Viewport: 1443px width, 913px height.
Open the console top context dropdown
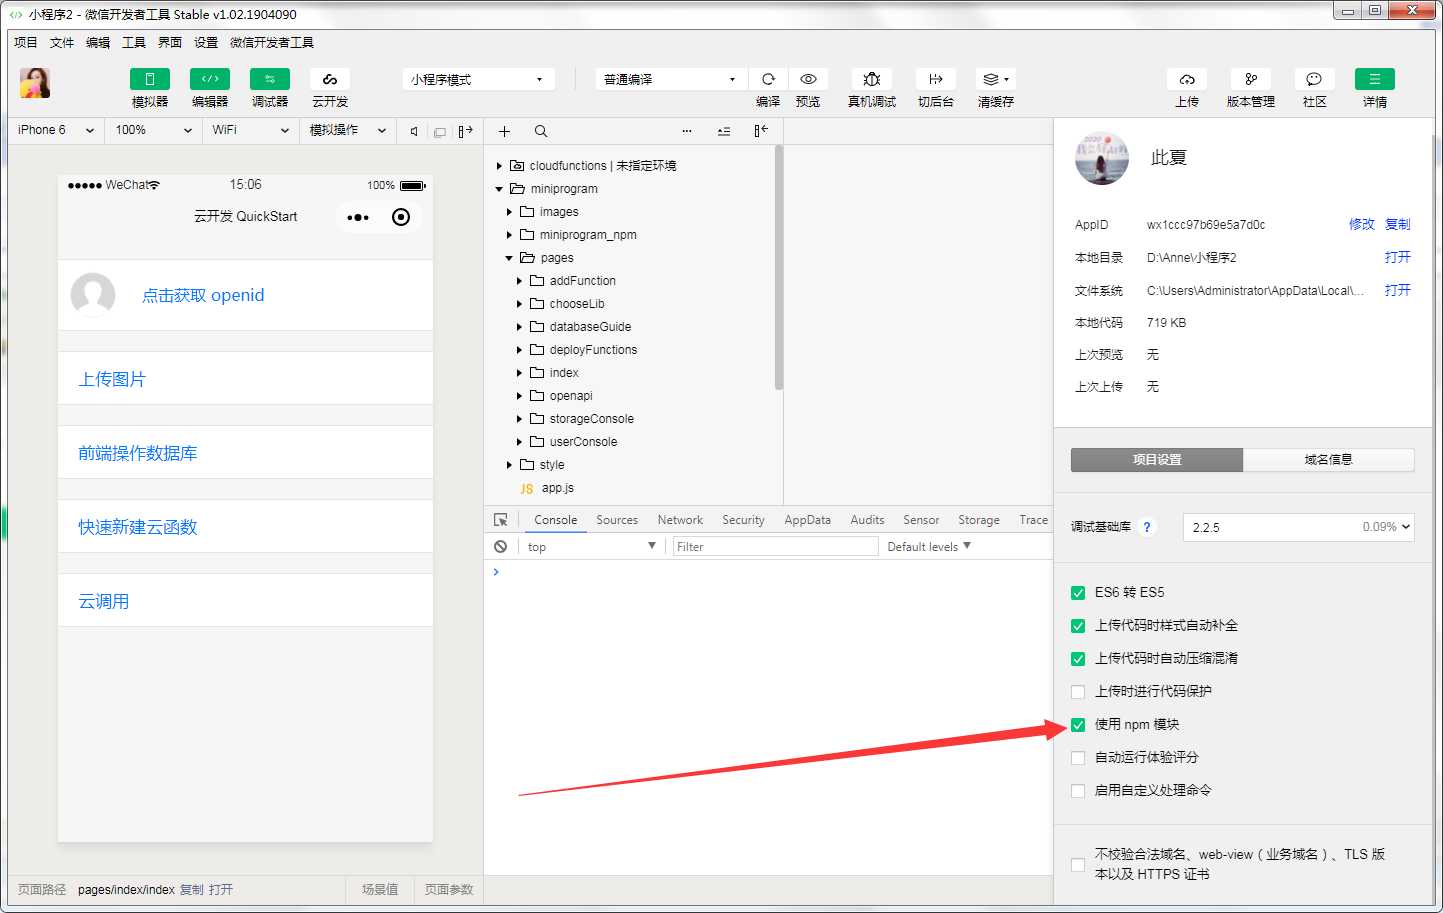591,546
